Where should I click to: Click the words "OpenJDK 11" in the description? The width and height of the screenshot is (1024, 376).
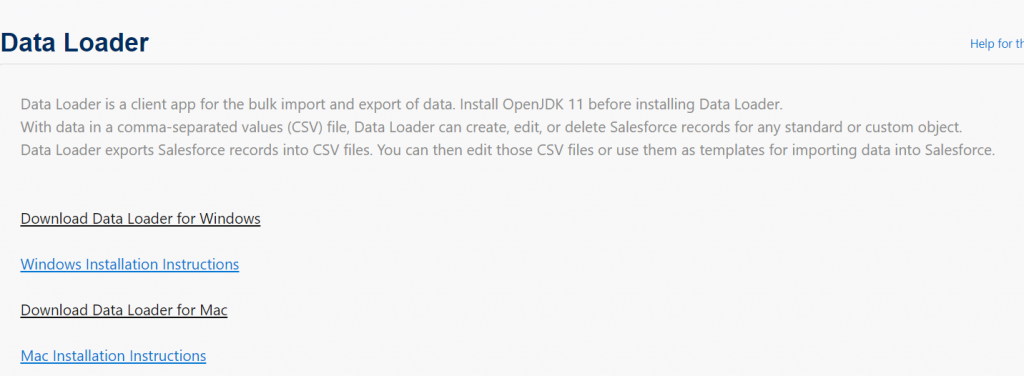click(x=544, y=104)
